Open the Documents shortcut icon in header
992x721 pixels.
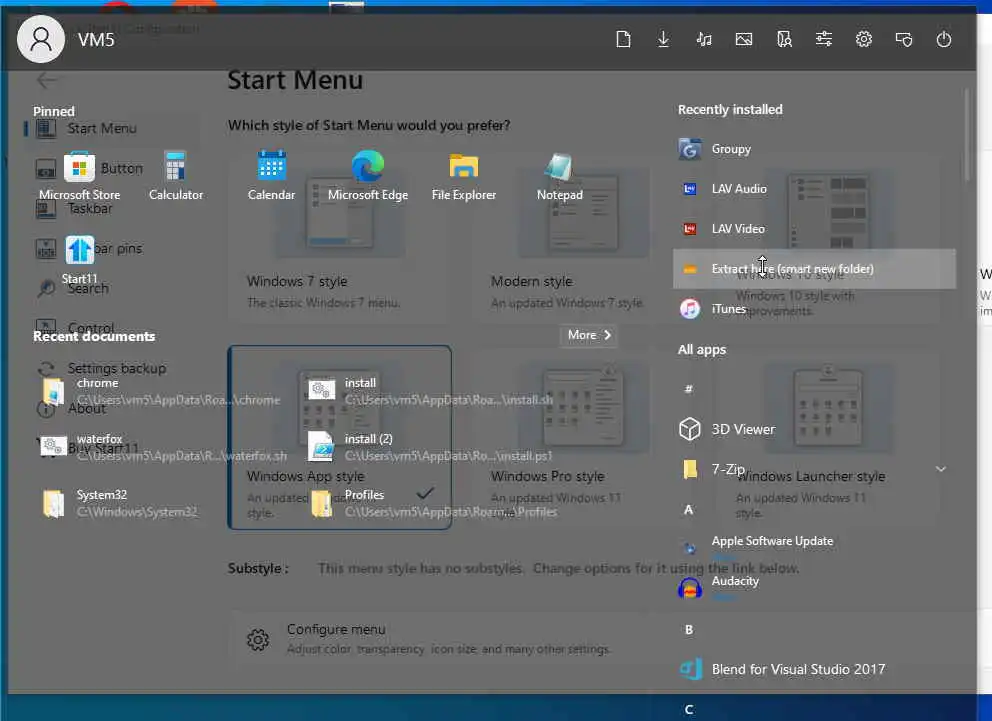point(623,39)
